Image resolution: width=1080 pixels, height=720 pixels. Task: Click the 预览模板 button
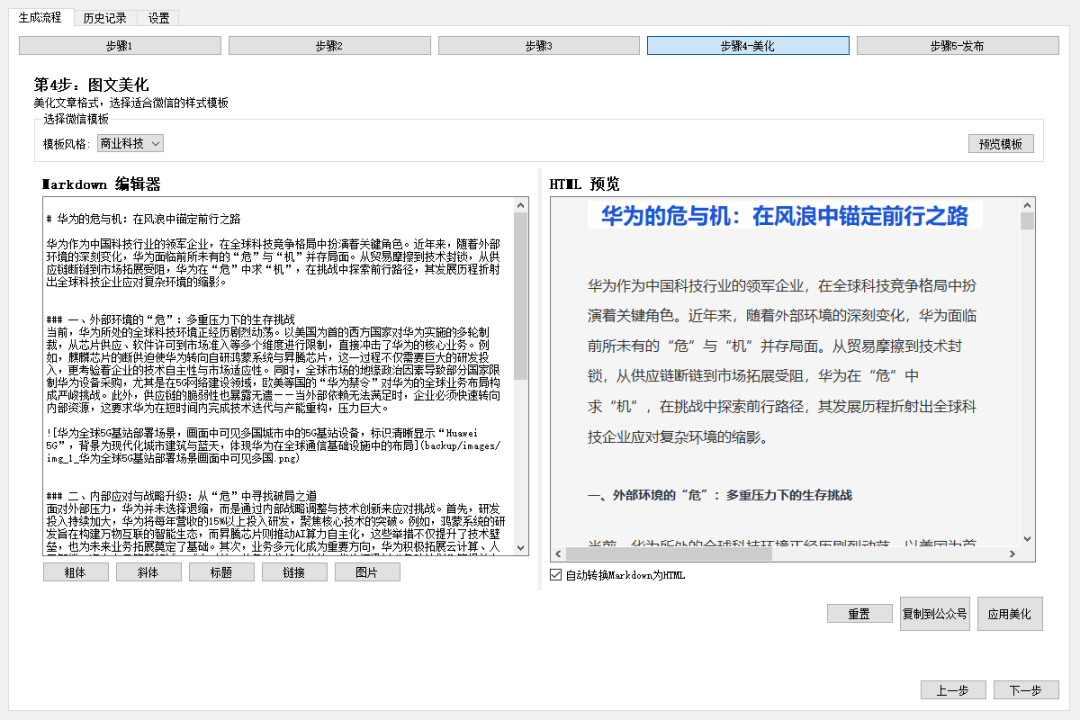tap(1001, 143)
